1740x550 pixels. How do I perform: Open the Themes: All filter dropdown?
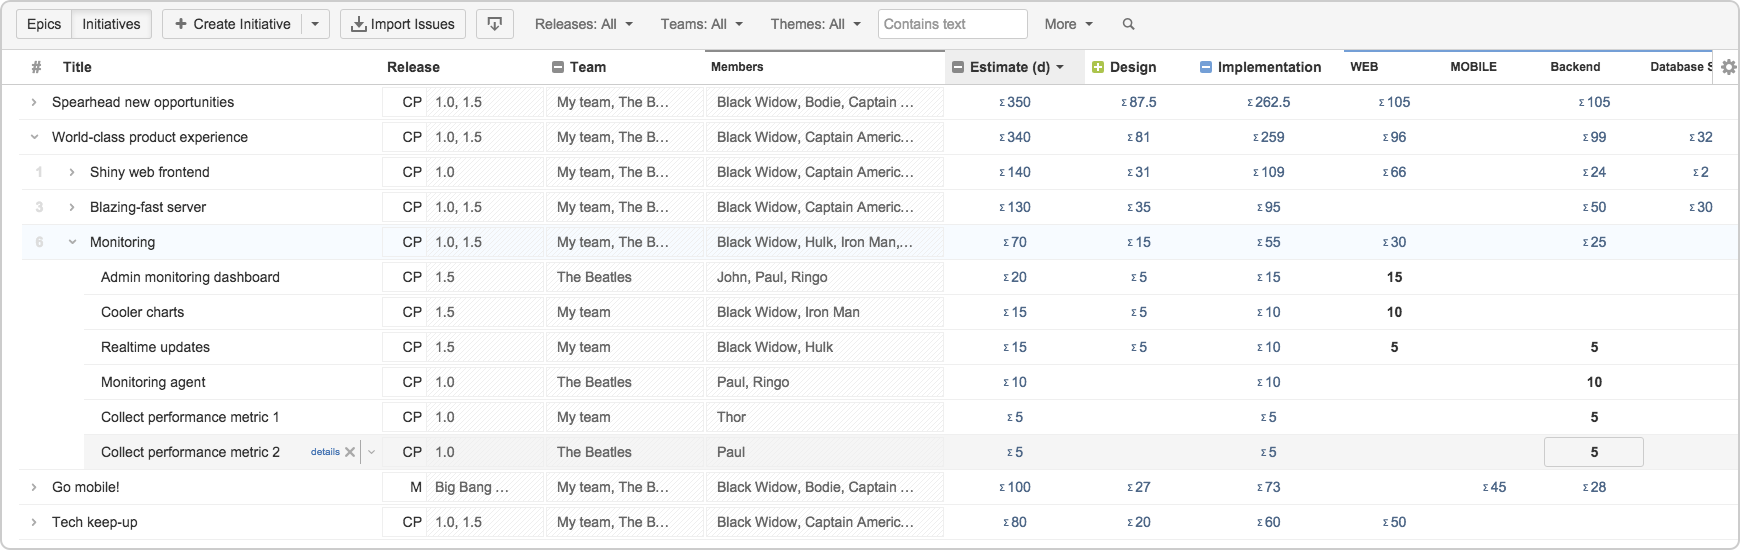pyautogui.click(x=815, y=24)
